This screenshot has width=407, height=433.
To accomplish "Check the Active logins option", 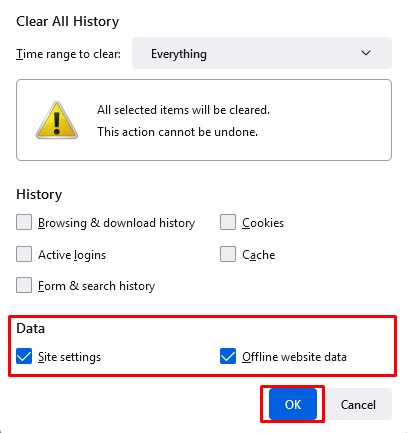I will [24, 254].
